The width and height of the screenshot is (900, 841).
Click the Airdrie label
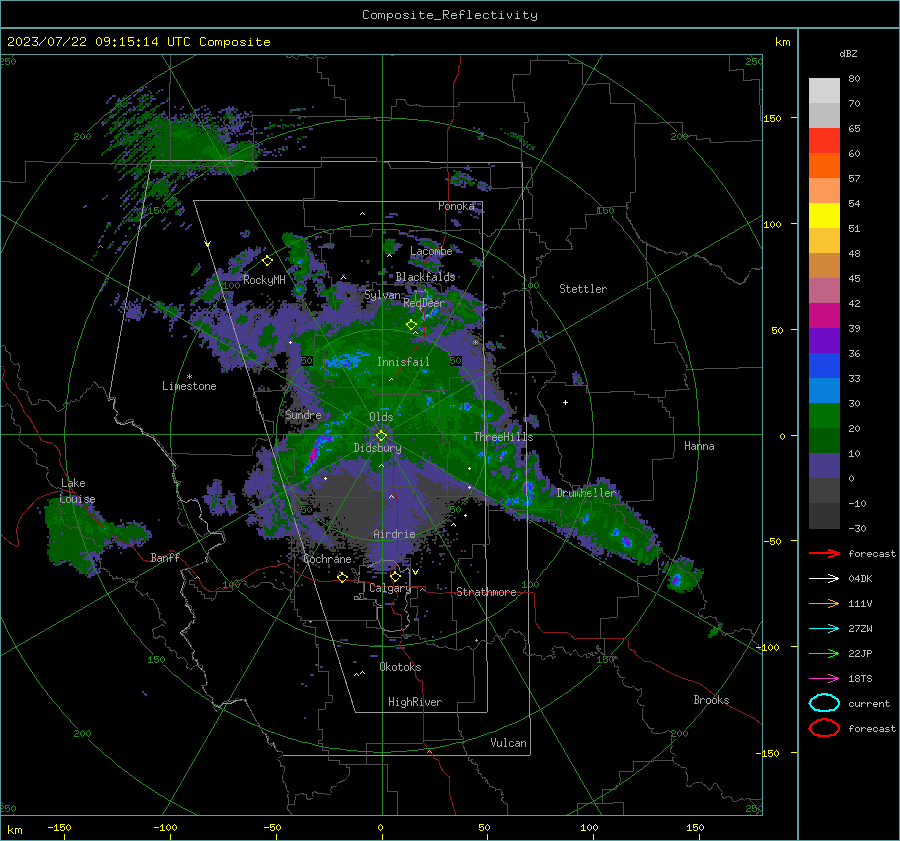pos(394,534)
